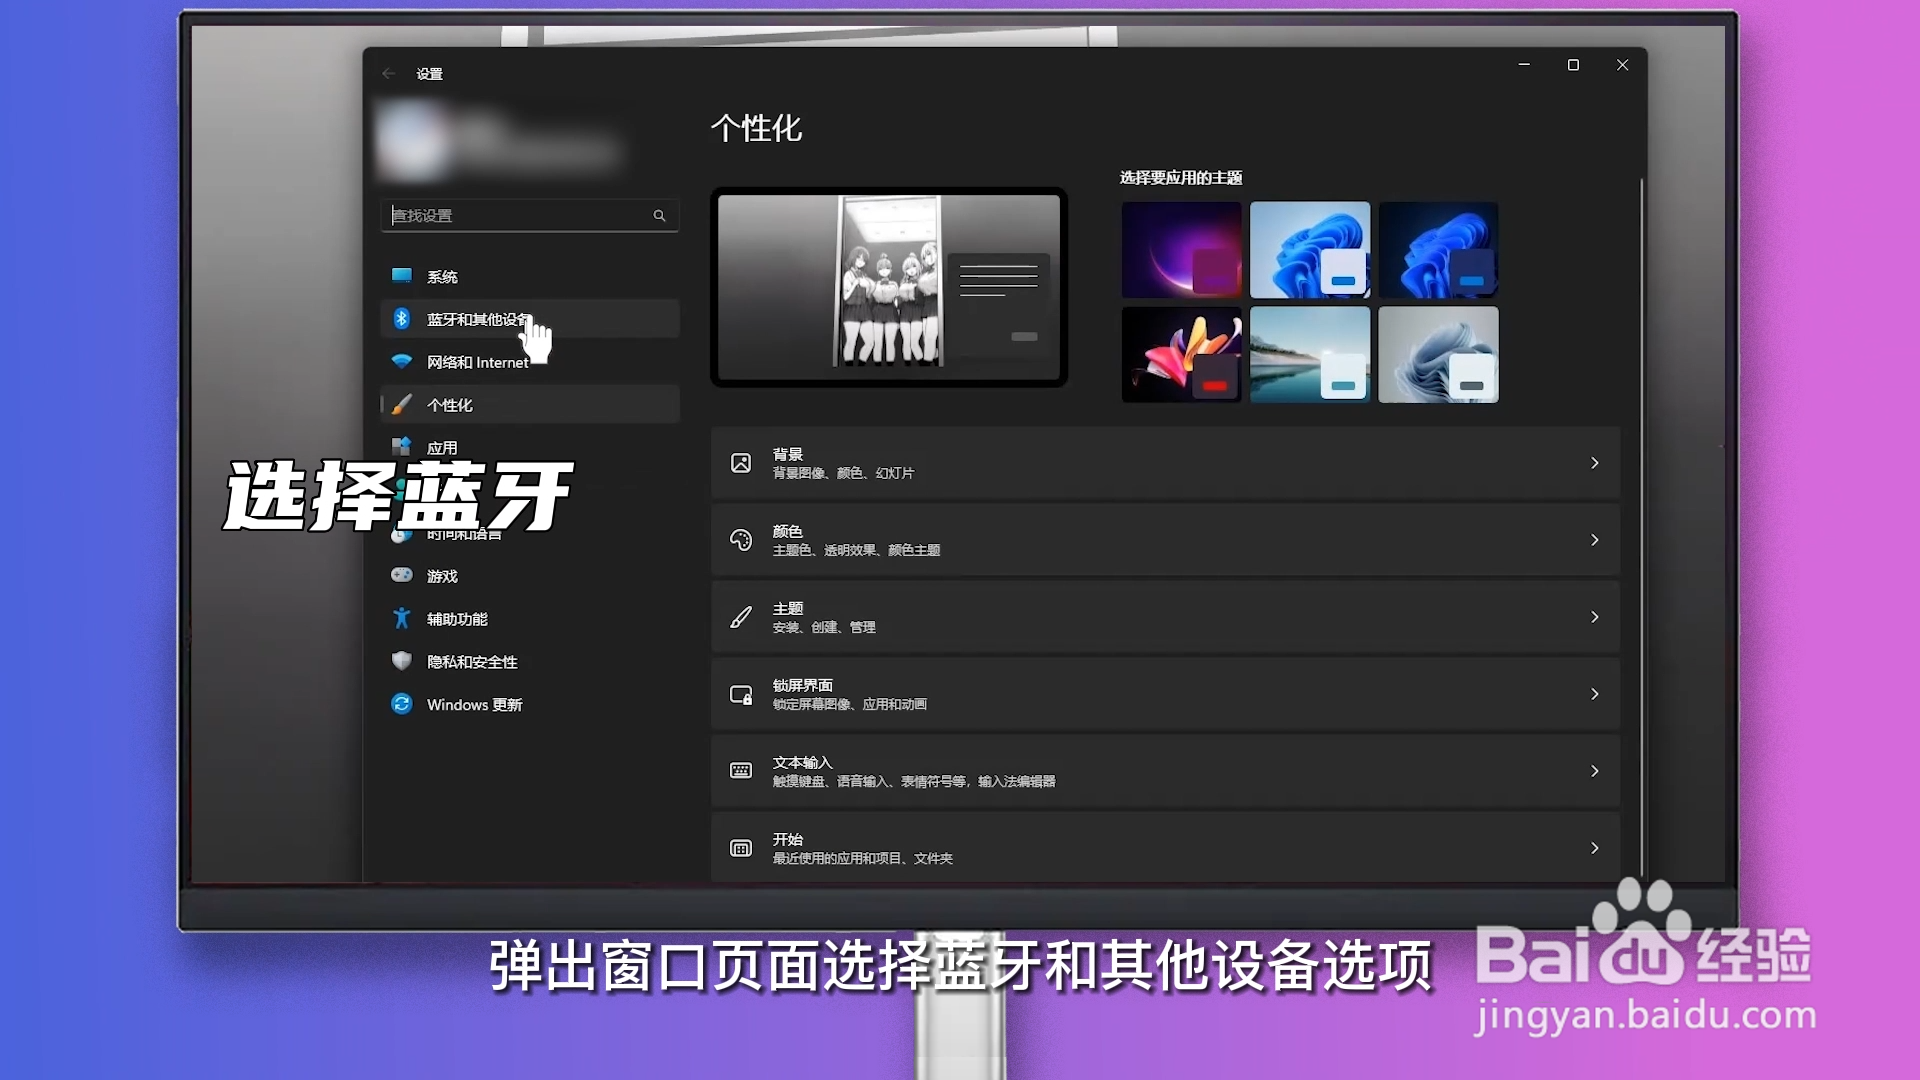This screenshot has width=1920, height=1080.
Task: Open 主题 settings row
Action: pos(1165,617)
